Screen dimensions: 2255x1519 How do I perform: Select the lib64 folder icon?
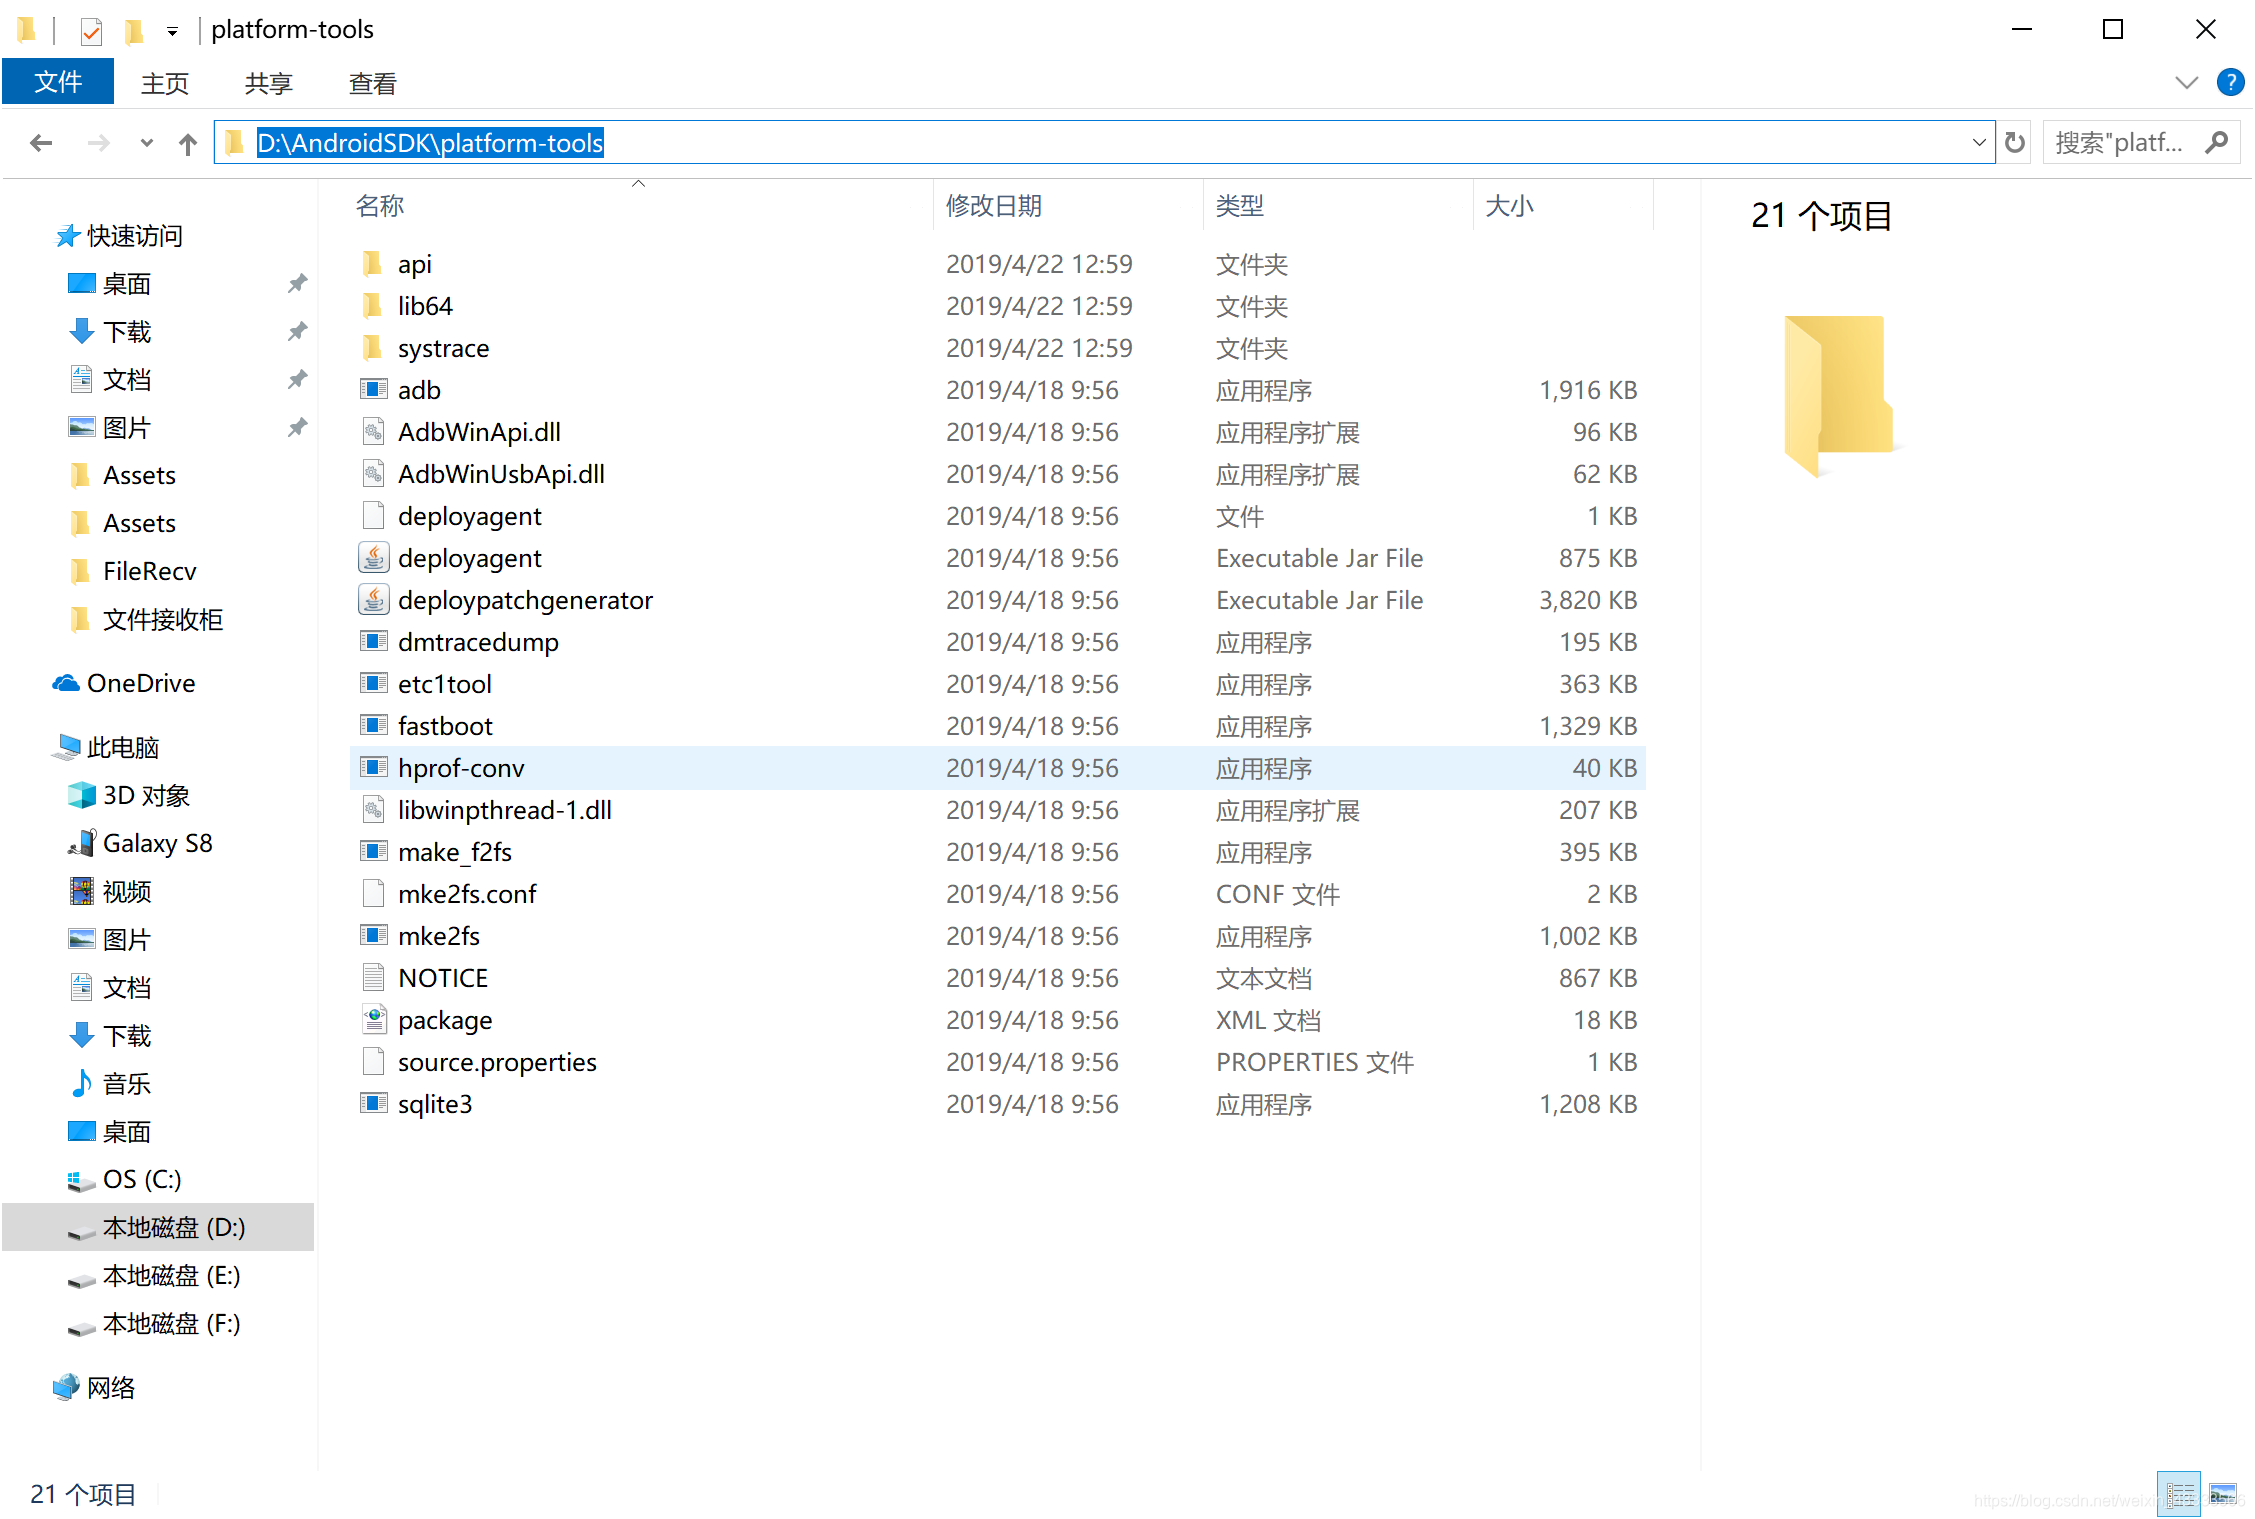tap(372, 306)
